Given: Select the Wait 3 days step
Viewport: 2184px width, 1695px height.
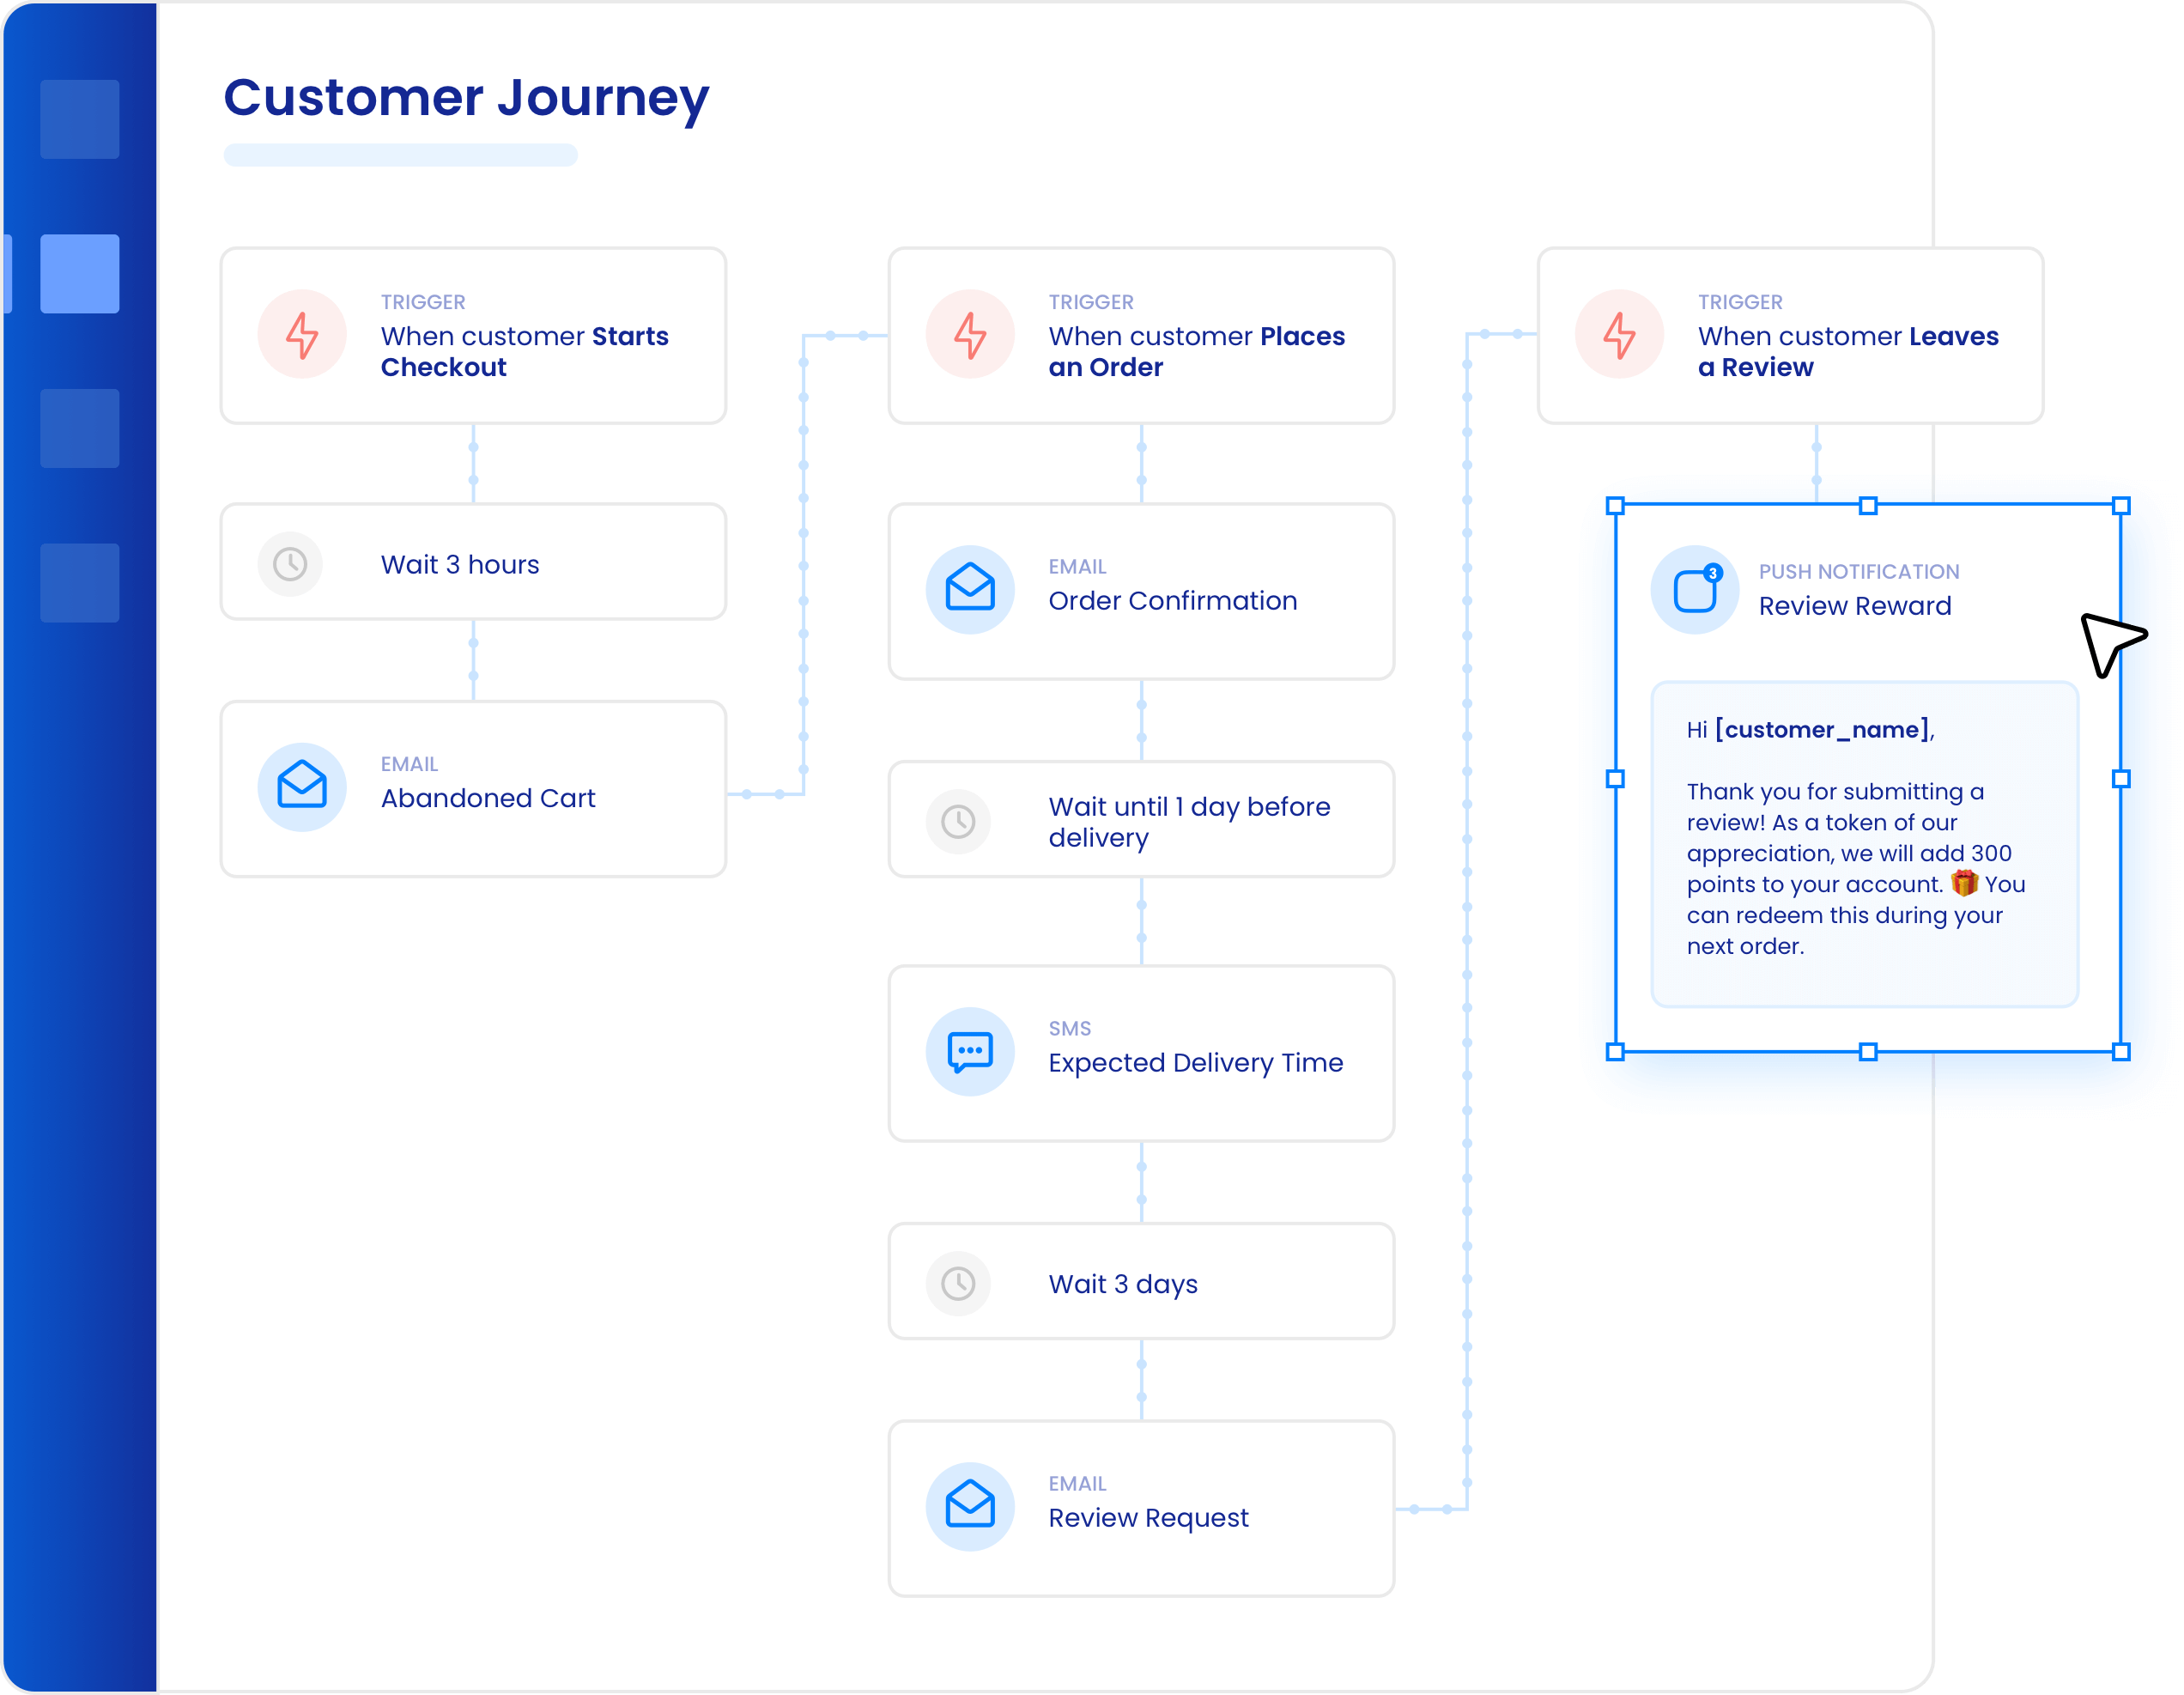Looking at the screenshot, I should tap(1141, 1281).
